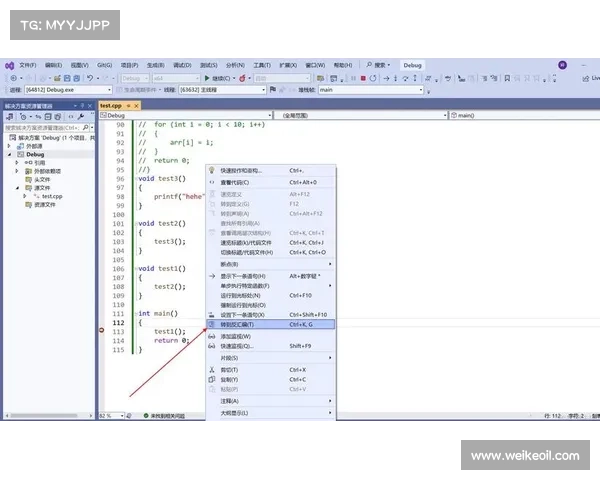
Task: Click the Copy icon in context menu
Action: coord(212,380)
